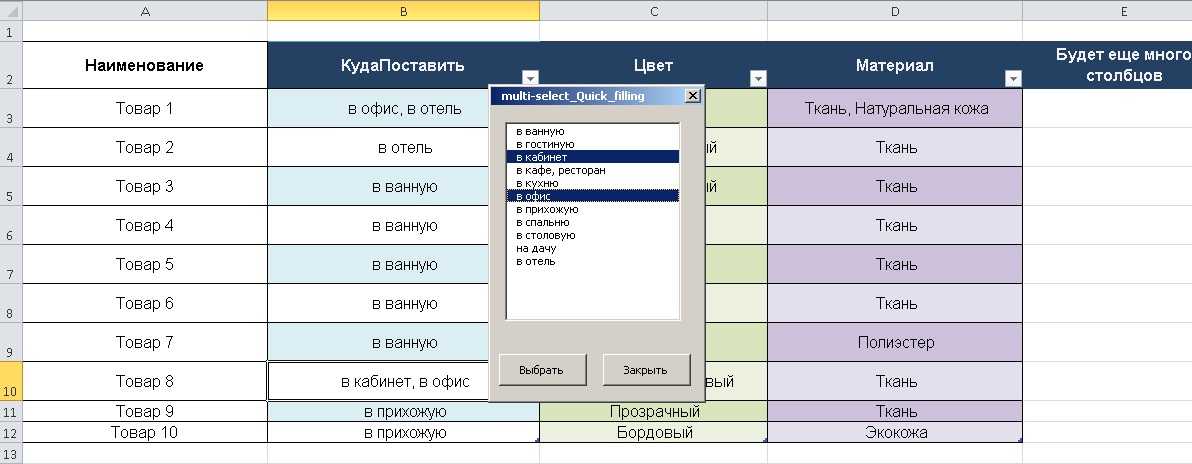Select cell 'Товар 2'
This screenshot has height=464, width=1192.
click(144, 147)
